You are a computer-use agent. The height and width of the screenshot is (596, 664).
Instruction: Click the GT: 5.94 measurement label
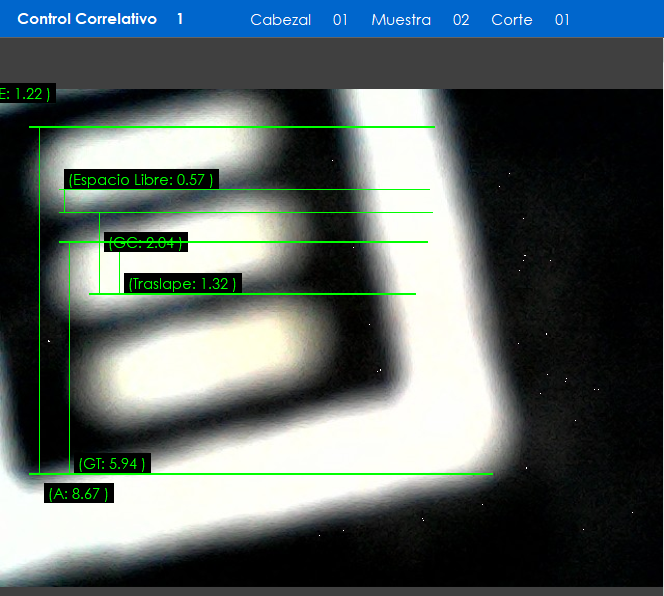[x=112, y=464]
